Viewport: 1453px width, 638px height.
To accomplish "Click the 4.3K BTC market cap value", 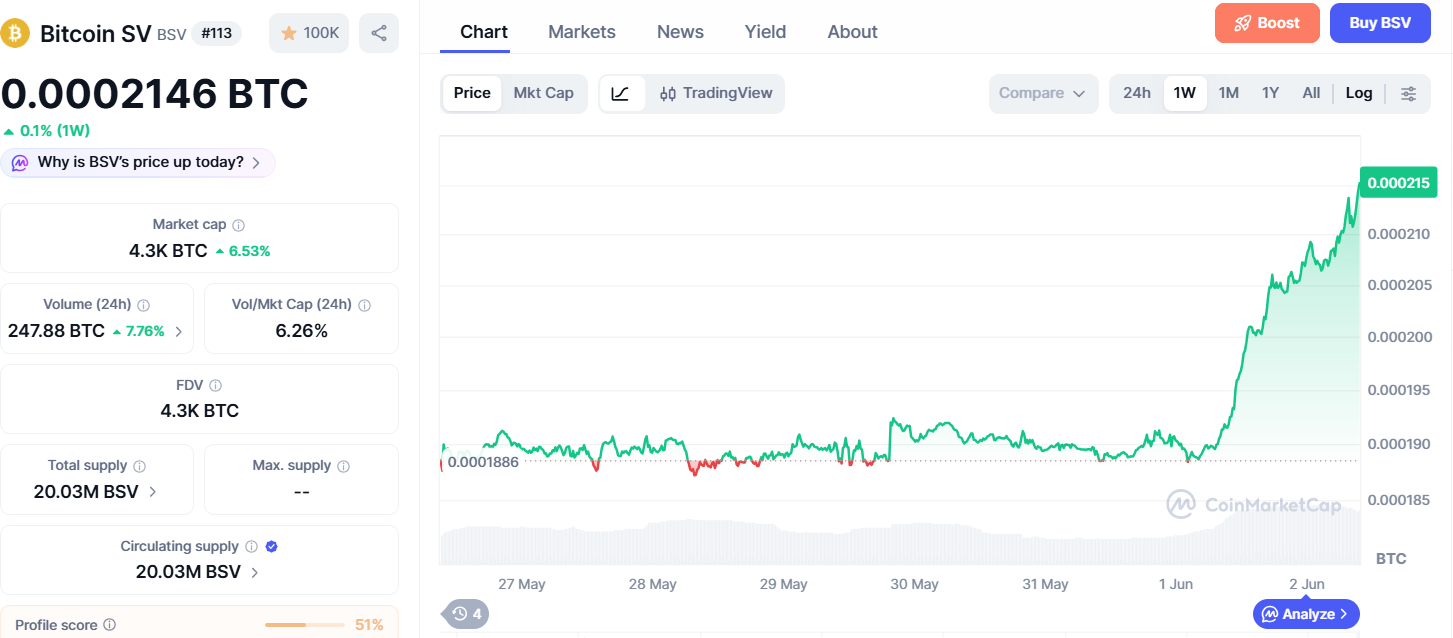I will tap(168, 250).
